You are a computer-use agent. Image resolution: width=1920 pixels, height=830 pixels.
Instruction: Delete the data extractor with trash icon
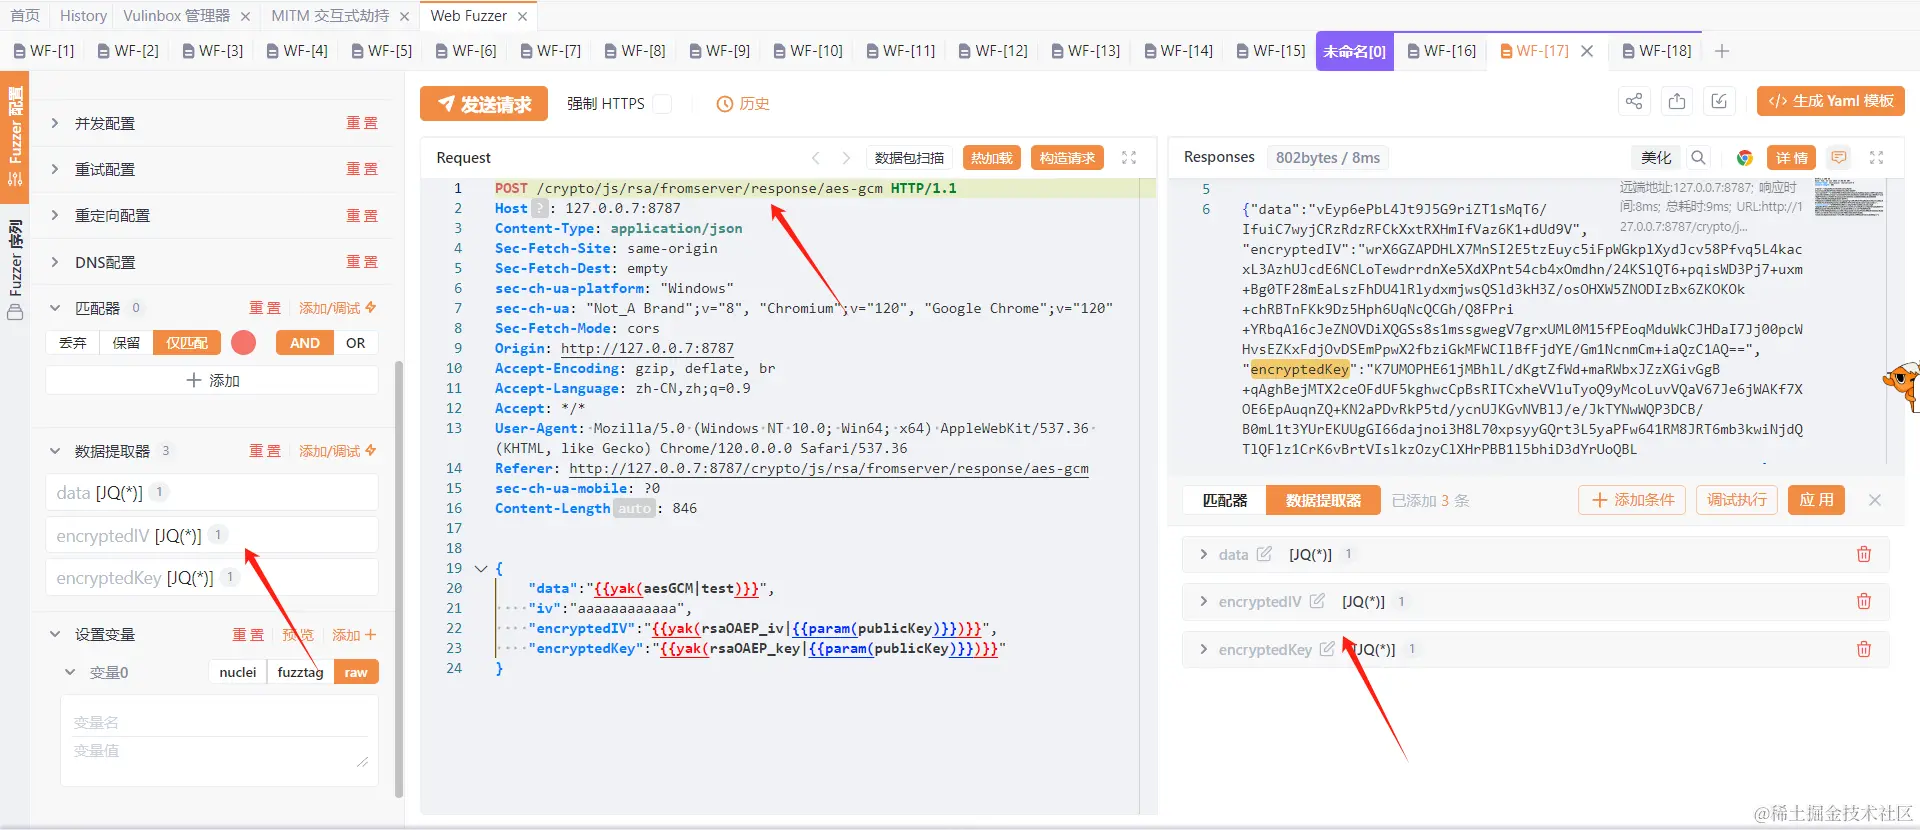tap(1864, 554)
